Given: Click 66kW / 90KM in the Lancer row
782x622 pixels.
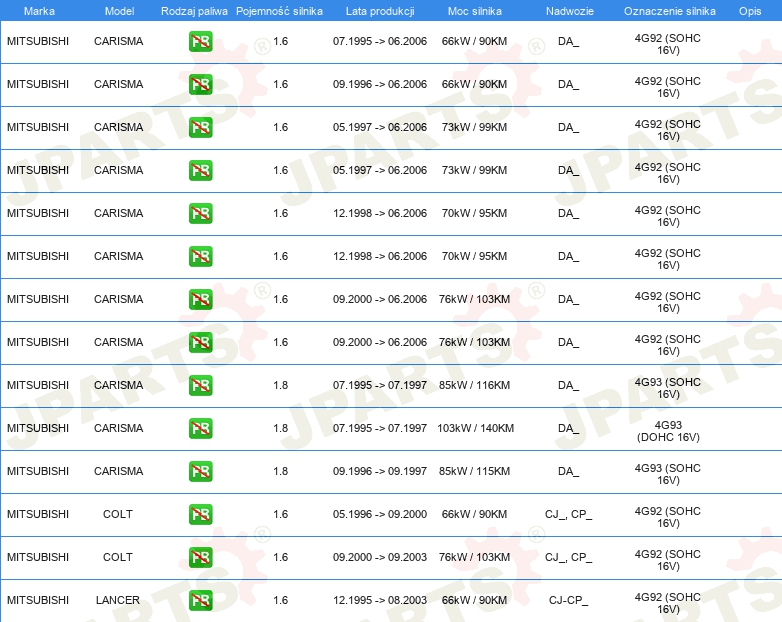Looking at the screenshot, I should point(474,600).
